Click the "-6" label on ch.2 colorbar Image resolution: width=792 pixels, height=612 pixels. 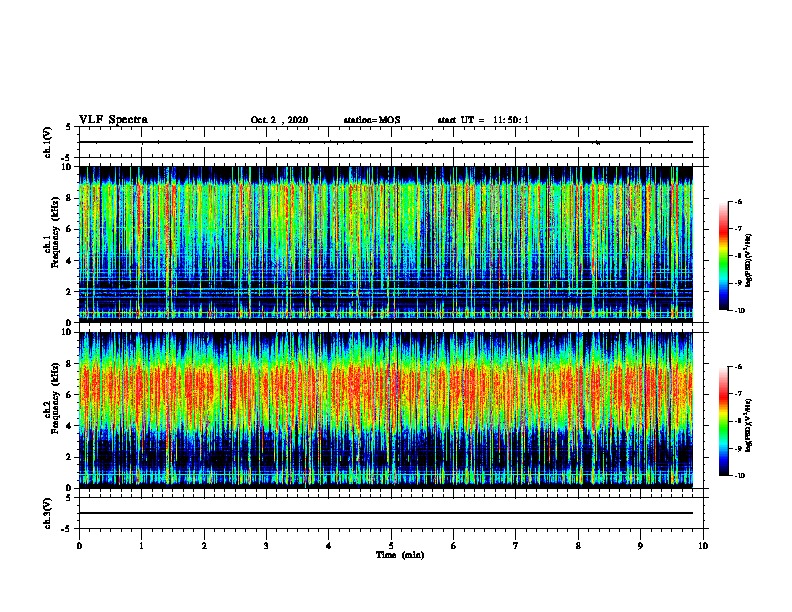pyautogui.click(x=738, y=367)
